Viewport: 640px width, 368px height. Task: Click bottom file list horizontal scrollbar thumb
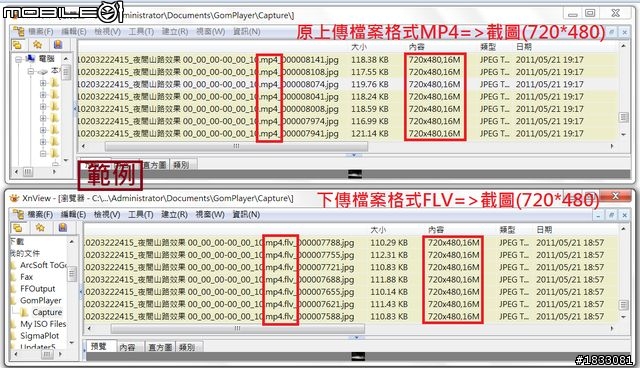[237, 328]
